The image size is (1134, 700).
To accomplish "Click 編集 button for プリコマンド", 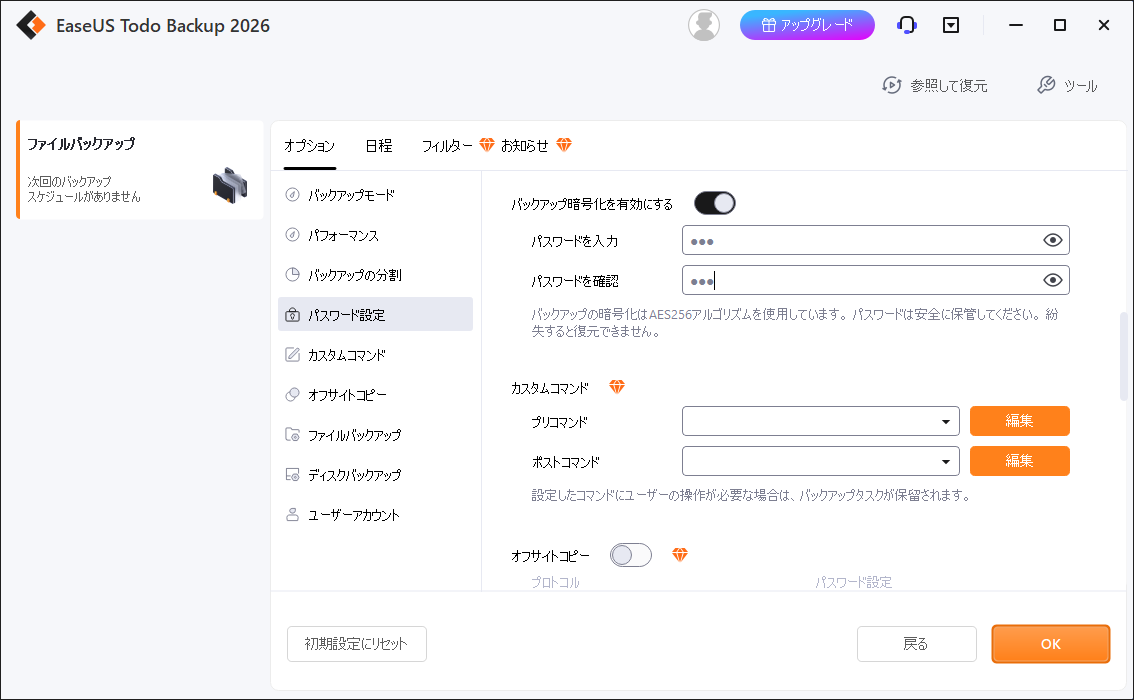I will click(x=1019, y=421).
